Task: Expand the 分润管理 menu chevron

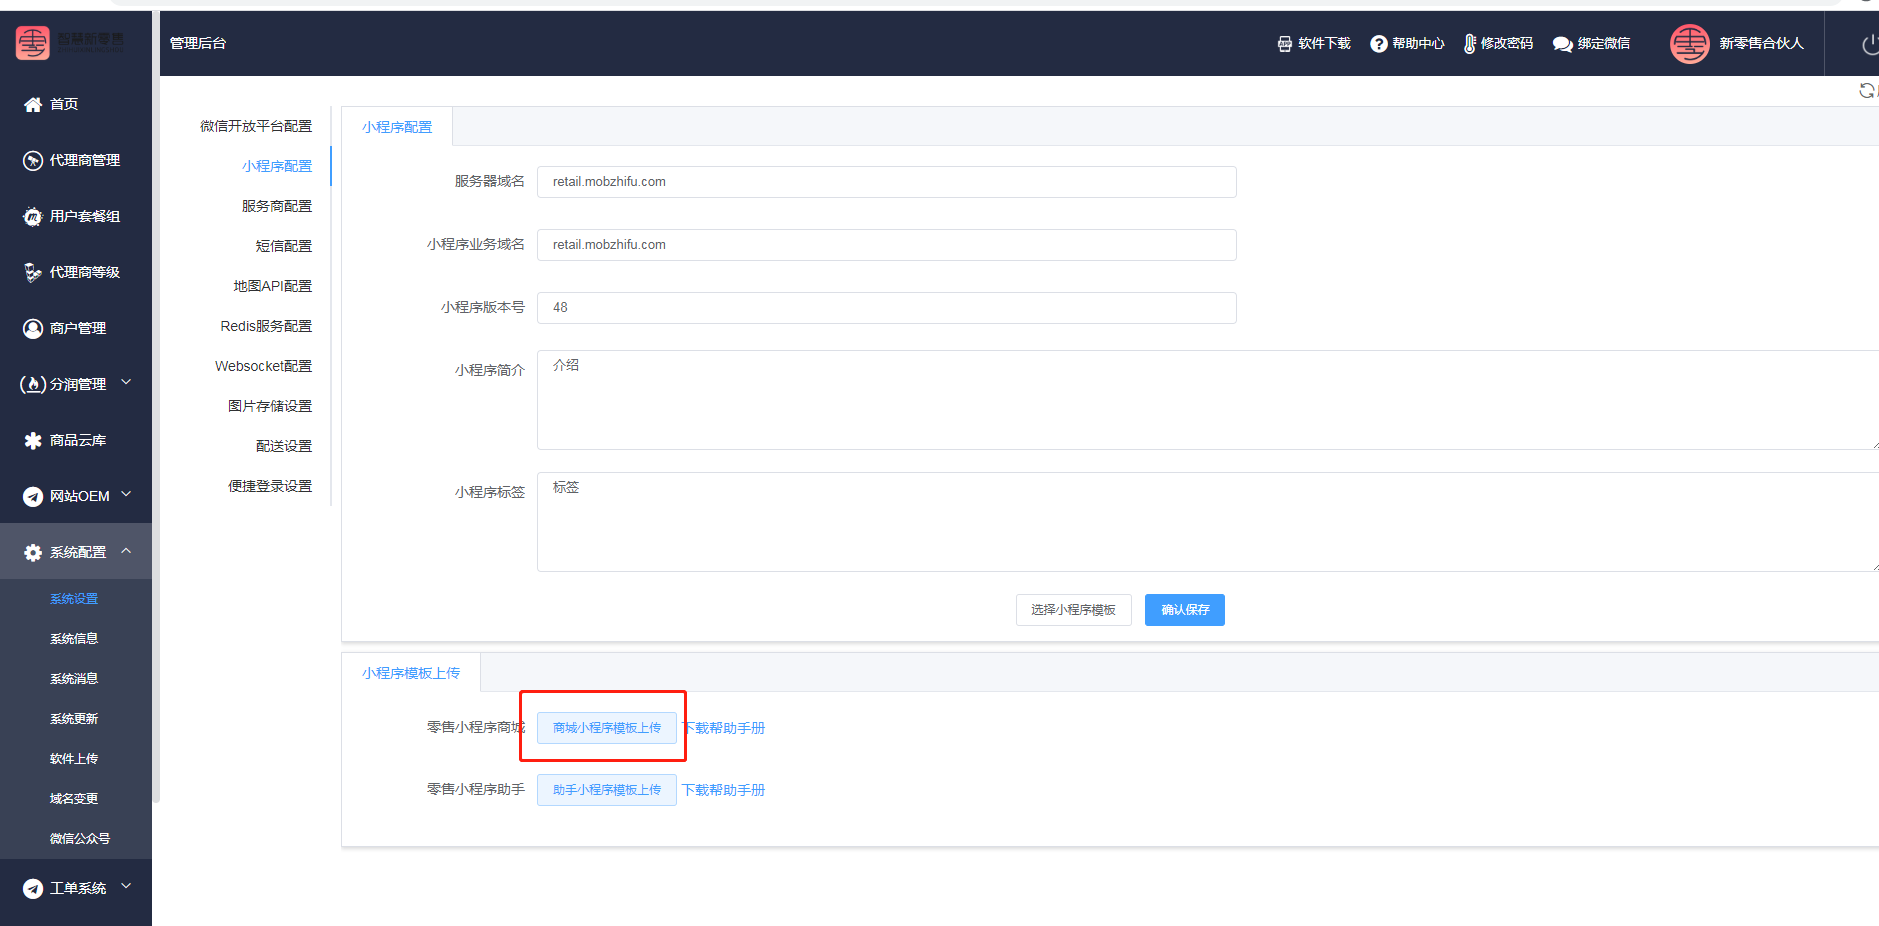Action: (126, 382)
